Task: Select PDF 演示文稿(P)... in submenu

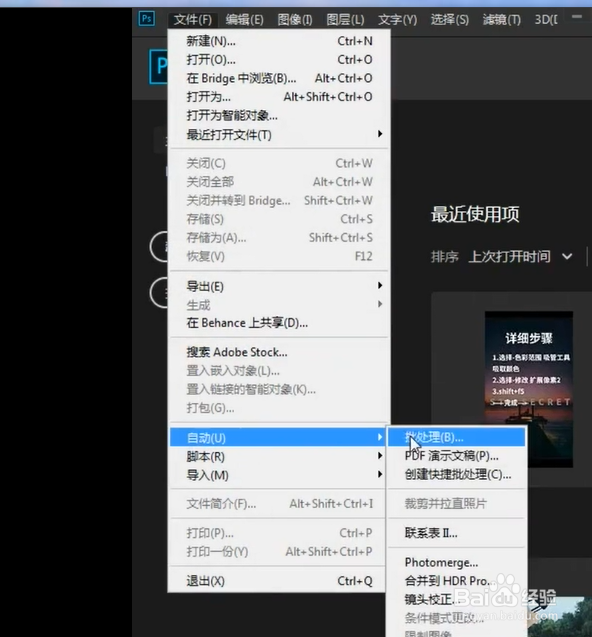Action: (457, 456)
